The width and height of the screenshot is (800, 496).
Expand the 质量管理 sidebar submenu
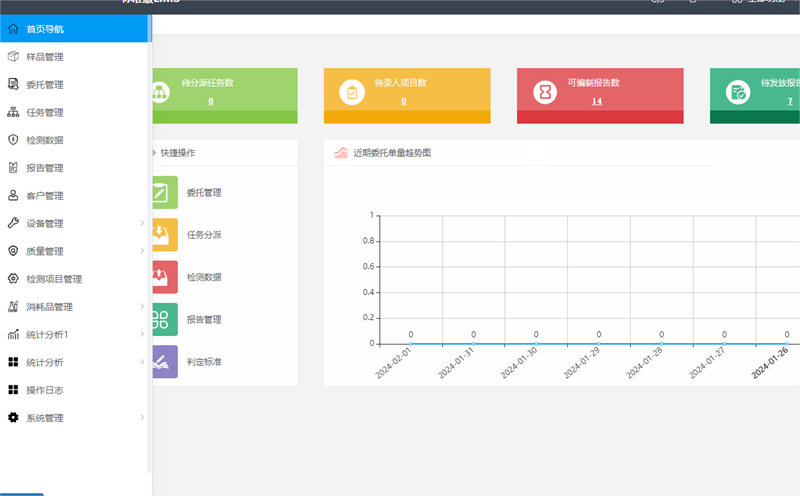coord(141,251)
